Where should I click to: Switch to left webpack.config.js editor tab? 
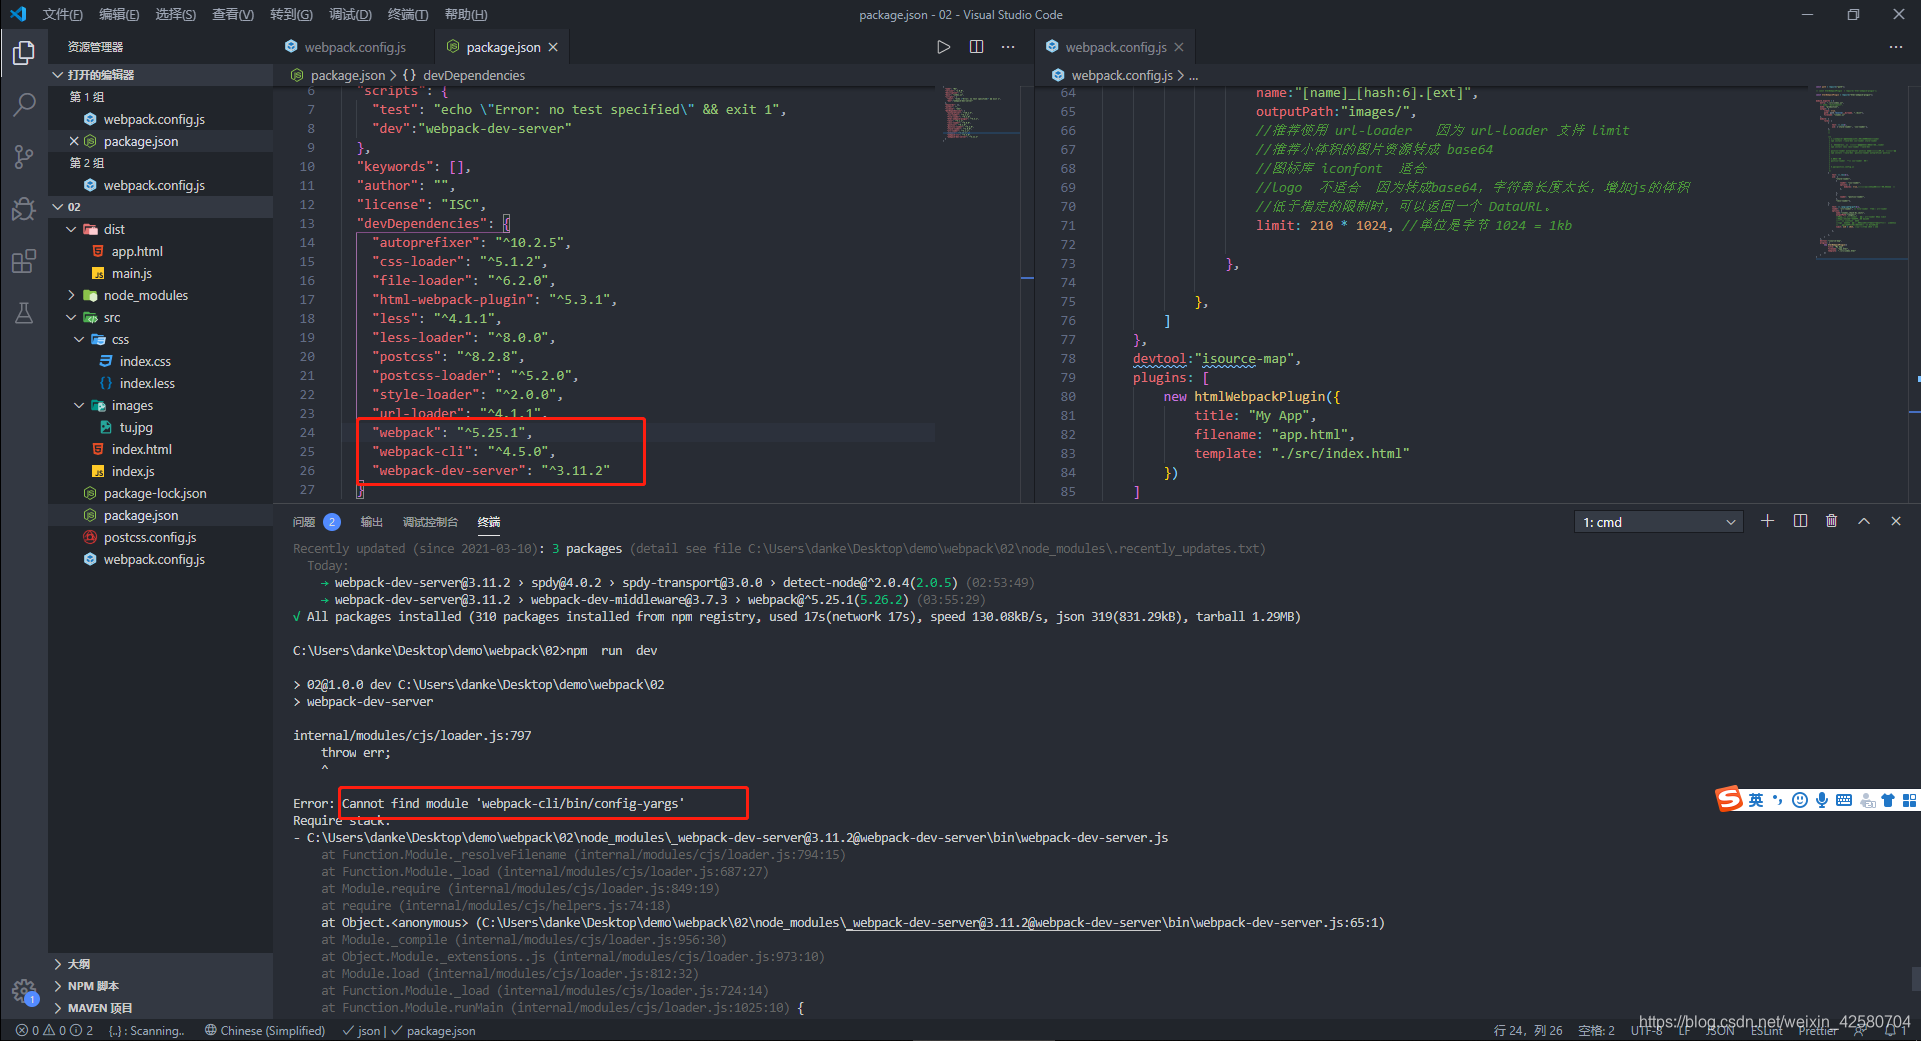(x=354, y=47)
